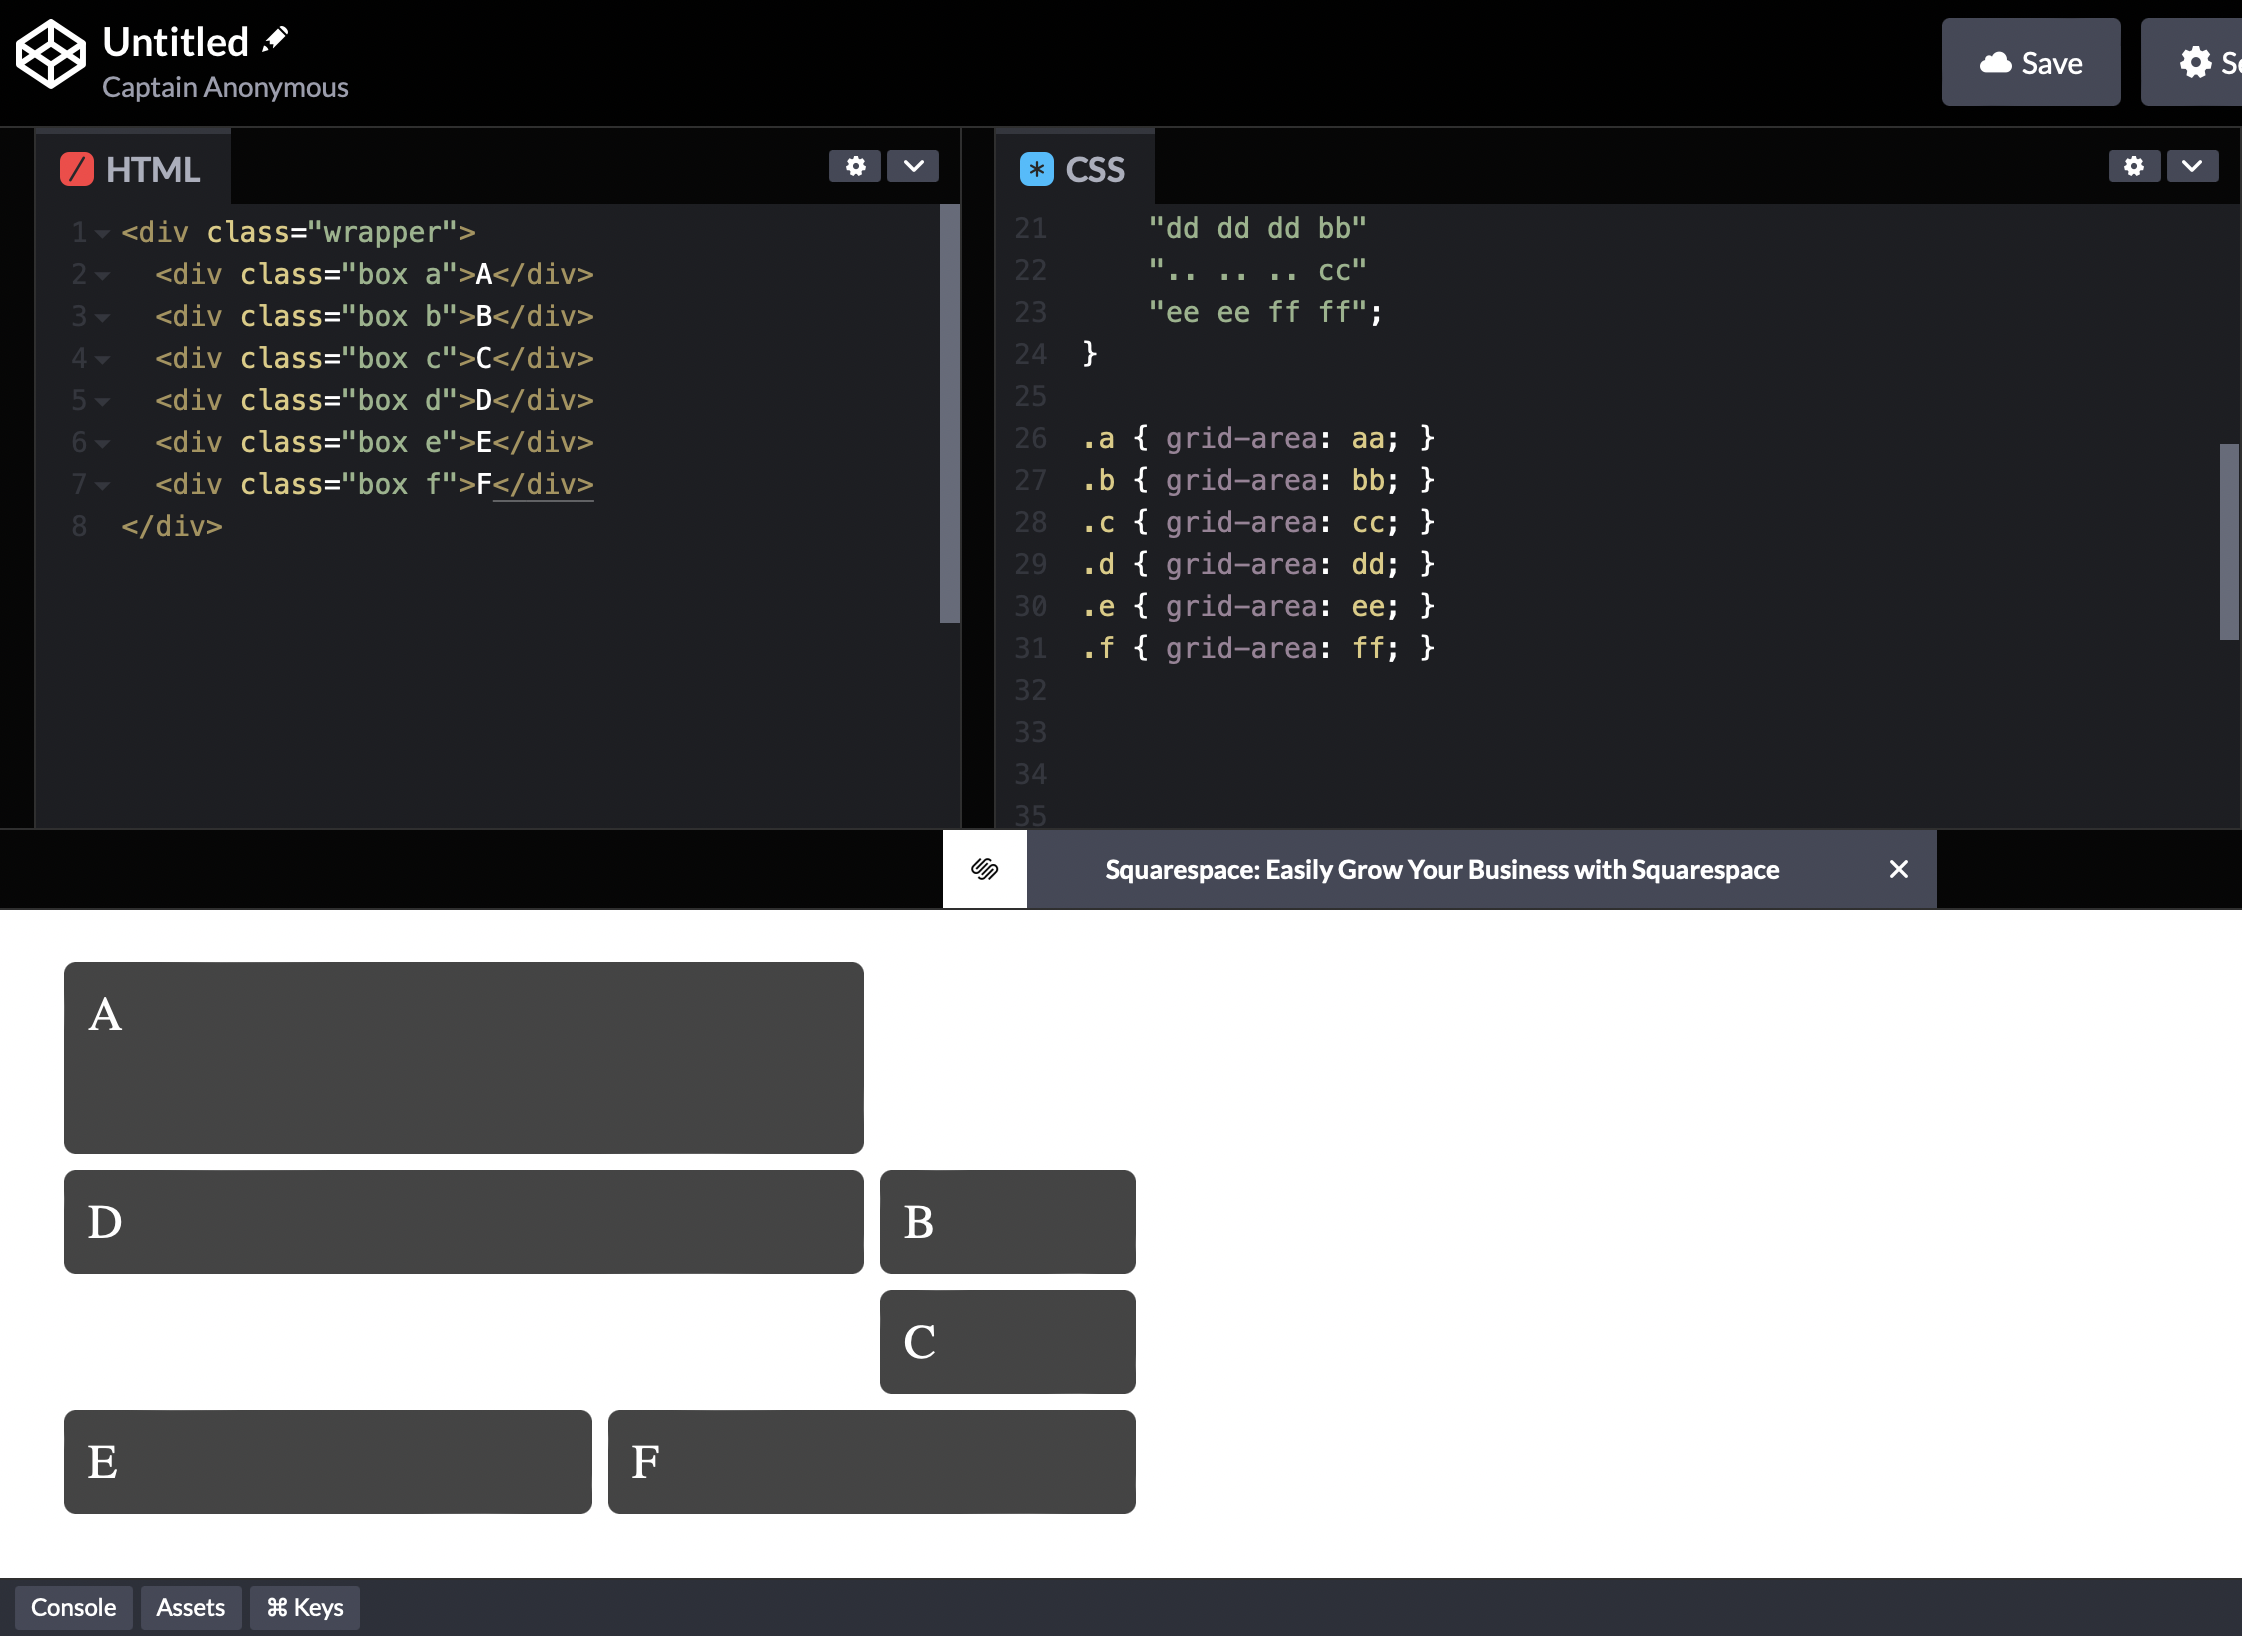Click the HTML editor vertical scrollbar
The image size is (2242, 1636).
(x=949, y=413)
